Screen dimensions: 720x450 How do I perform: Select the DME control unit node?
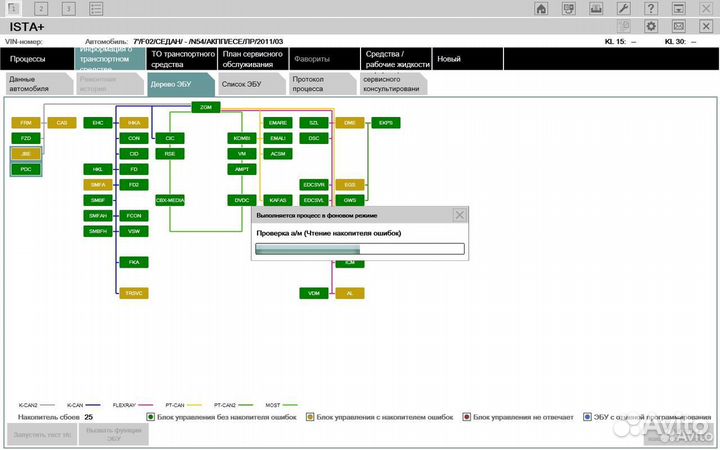349,122
